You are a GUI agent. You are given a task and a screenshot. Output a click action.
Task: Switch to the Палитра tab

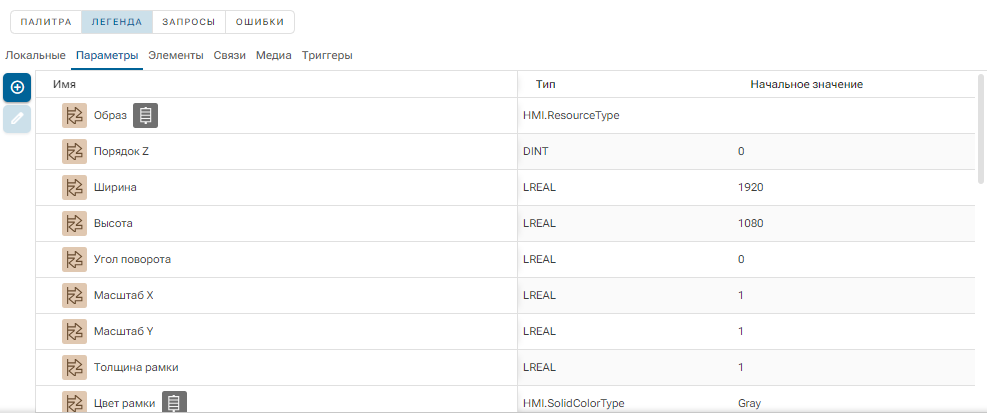click(46, 22)
